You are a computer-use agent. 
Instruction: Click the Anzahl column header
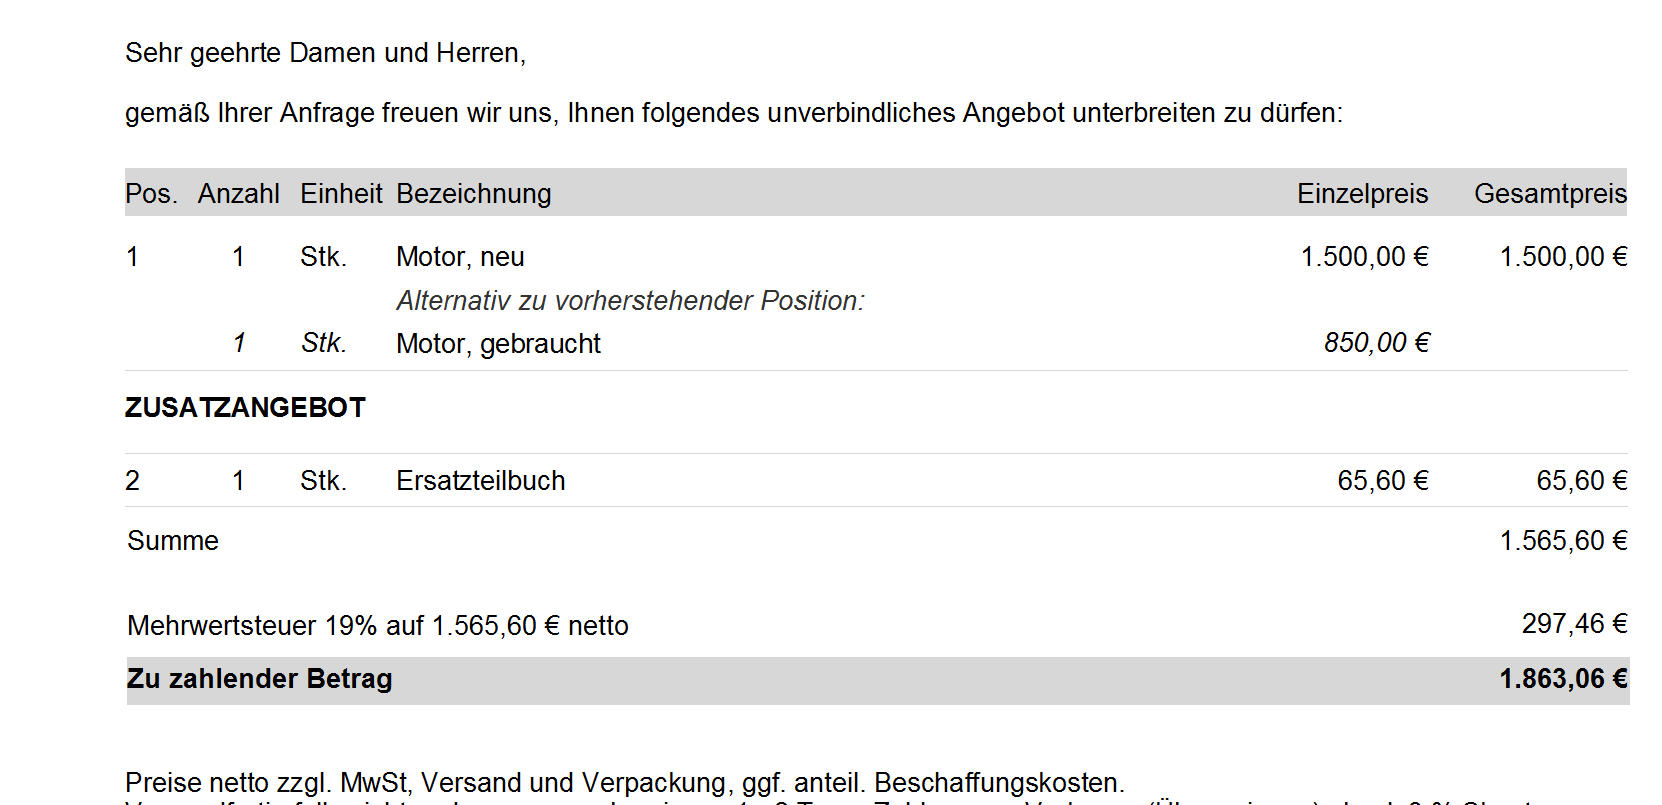(238, 193)
